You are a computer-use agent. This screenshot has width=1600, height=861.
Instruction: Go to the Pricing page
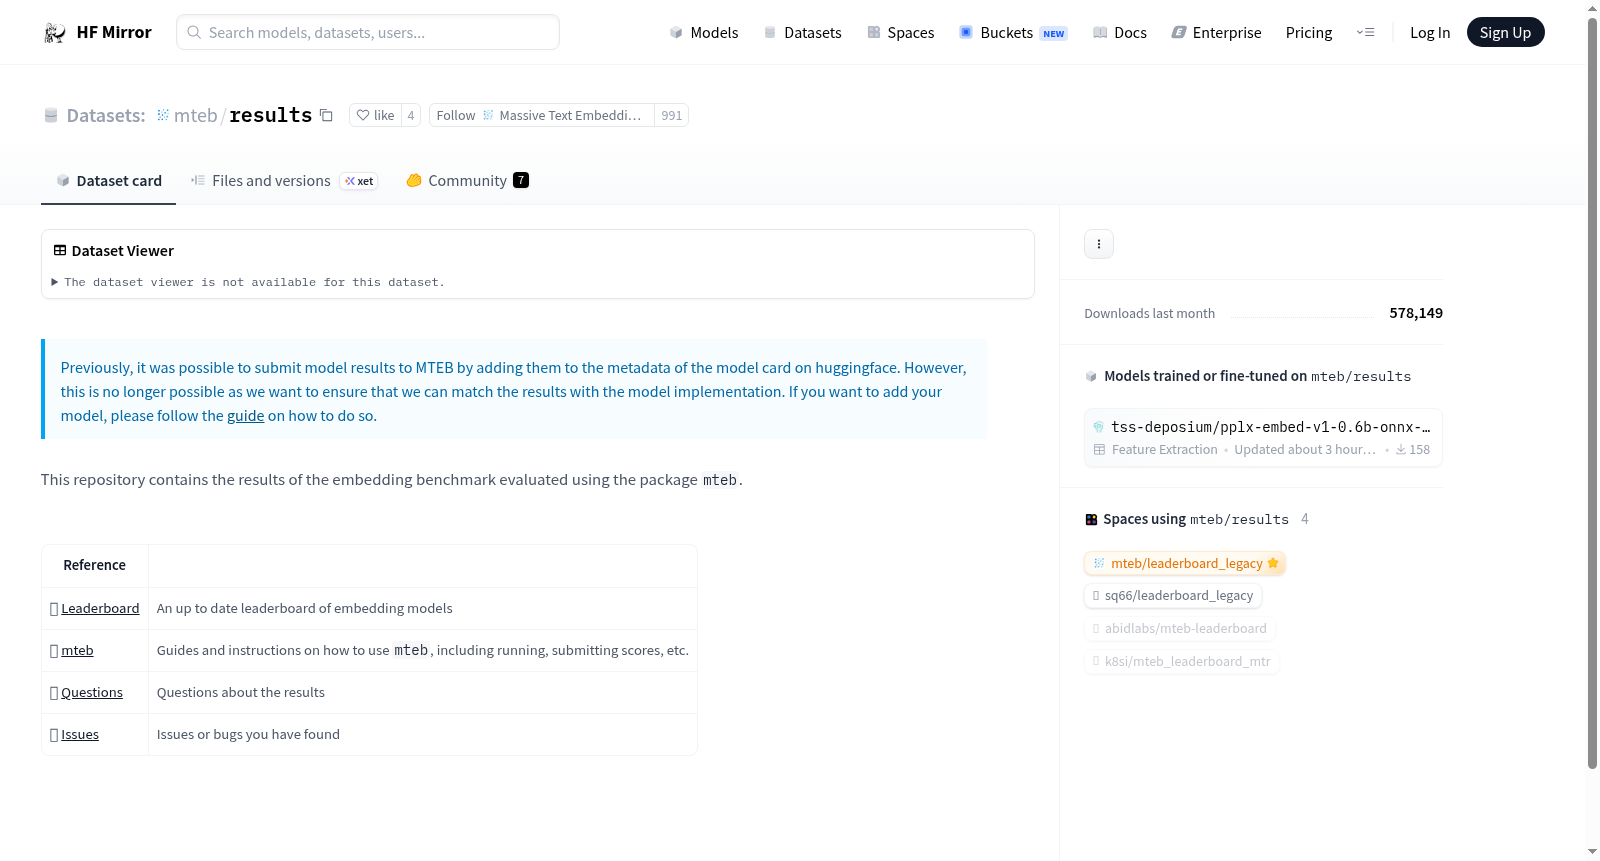1309,32
